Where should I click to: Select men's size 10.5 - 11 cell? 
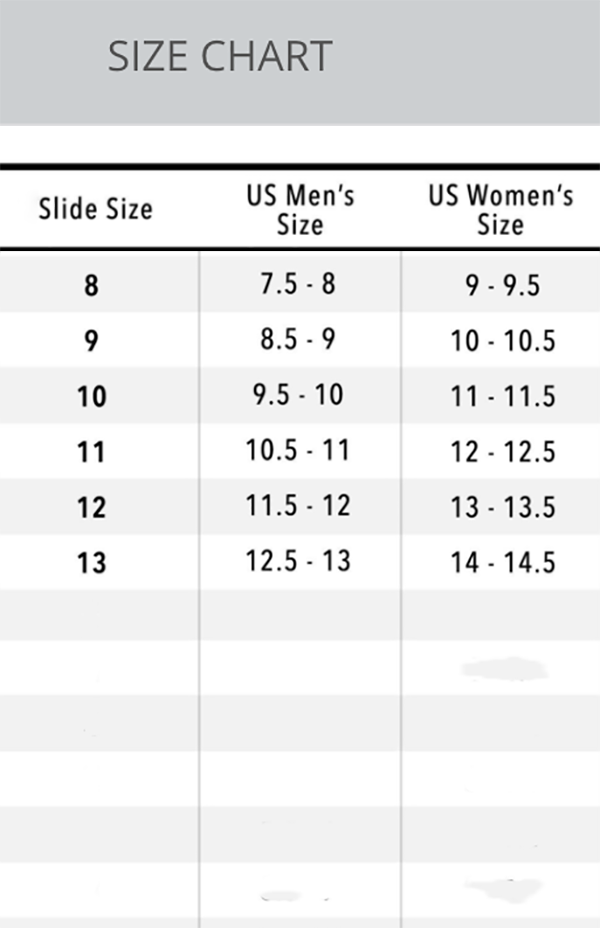coord(298,450)
